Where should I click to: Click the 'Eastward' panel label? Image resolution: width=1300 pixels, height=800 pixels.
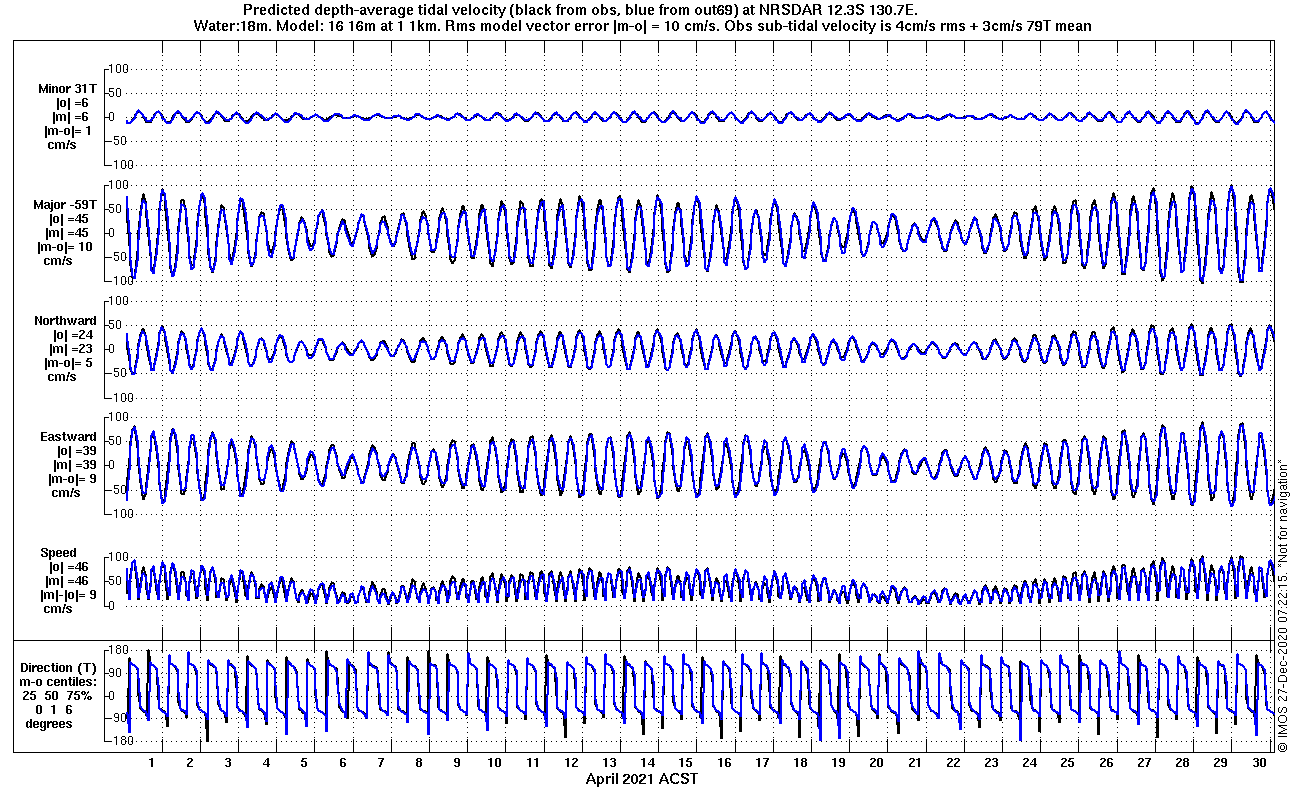(68, 437)
